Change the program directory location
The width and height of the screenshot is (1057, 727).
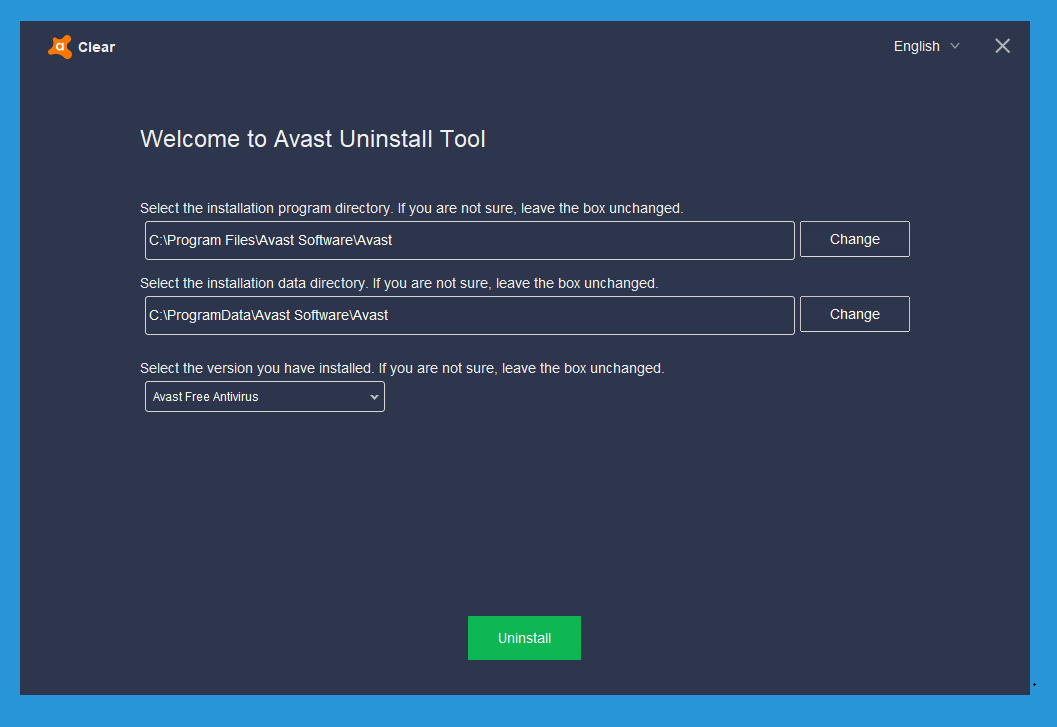(854, 239)
